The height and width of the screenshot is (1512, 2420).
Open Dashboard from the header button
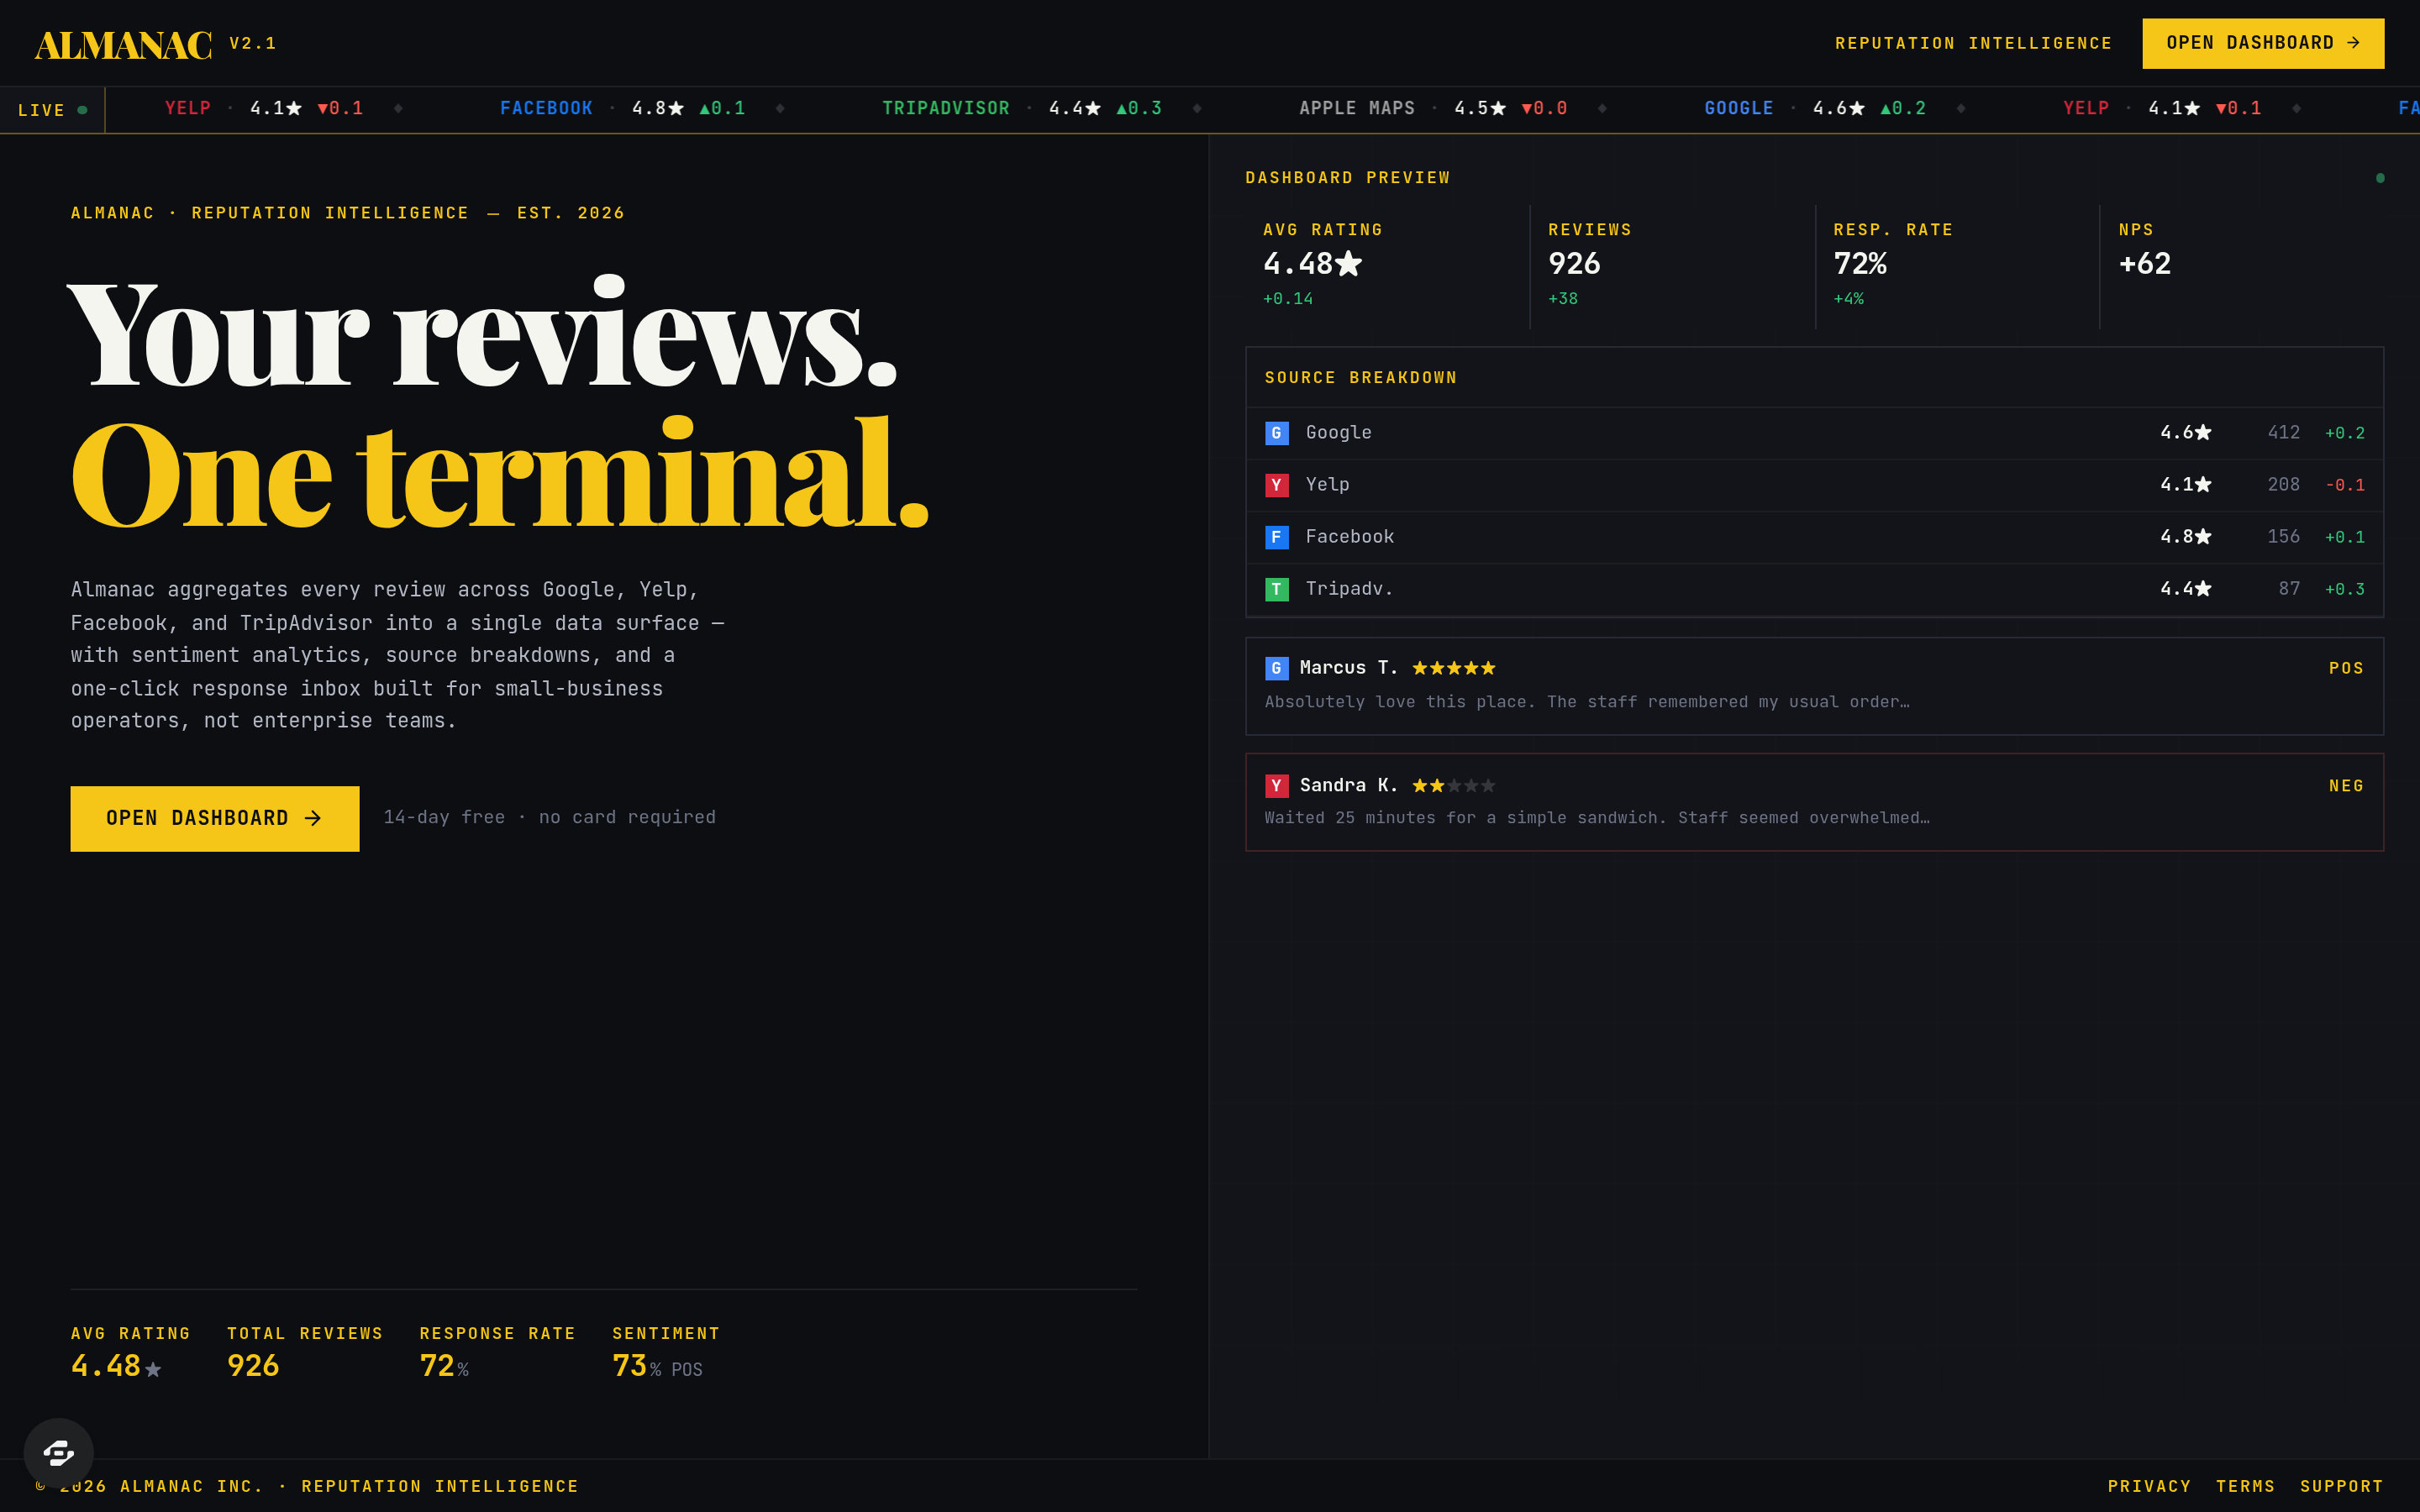click(2263, 43)
